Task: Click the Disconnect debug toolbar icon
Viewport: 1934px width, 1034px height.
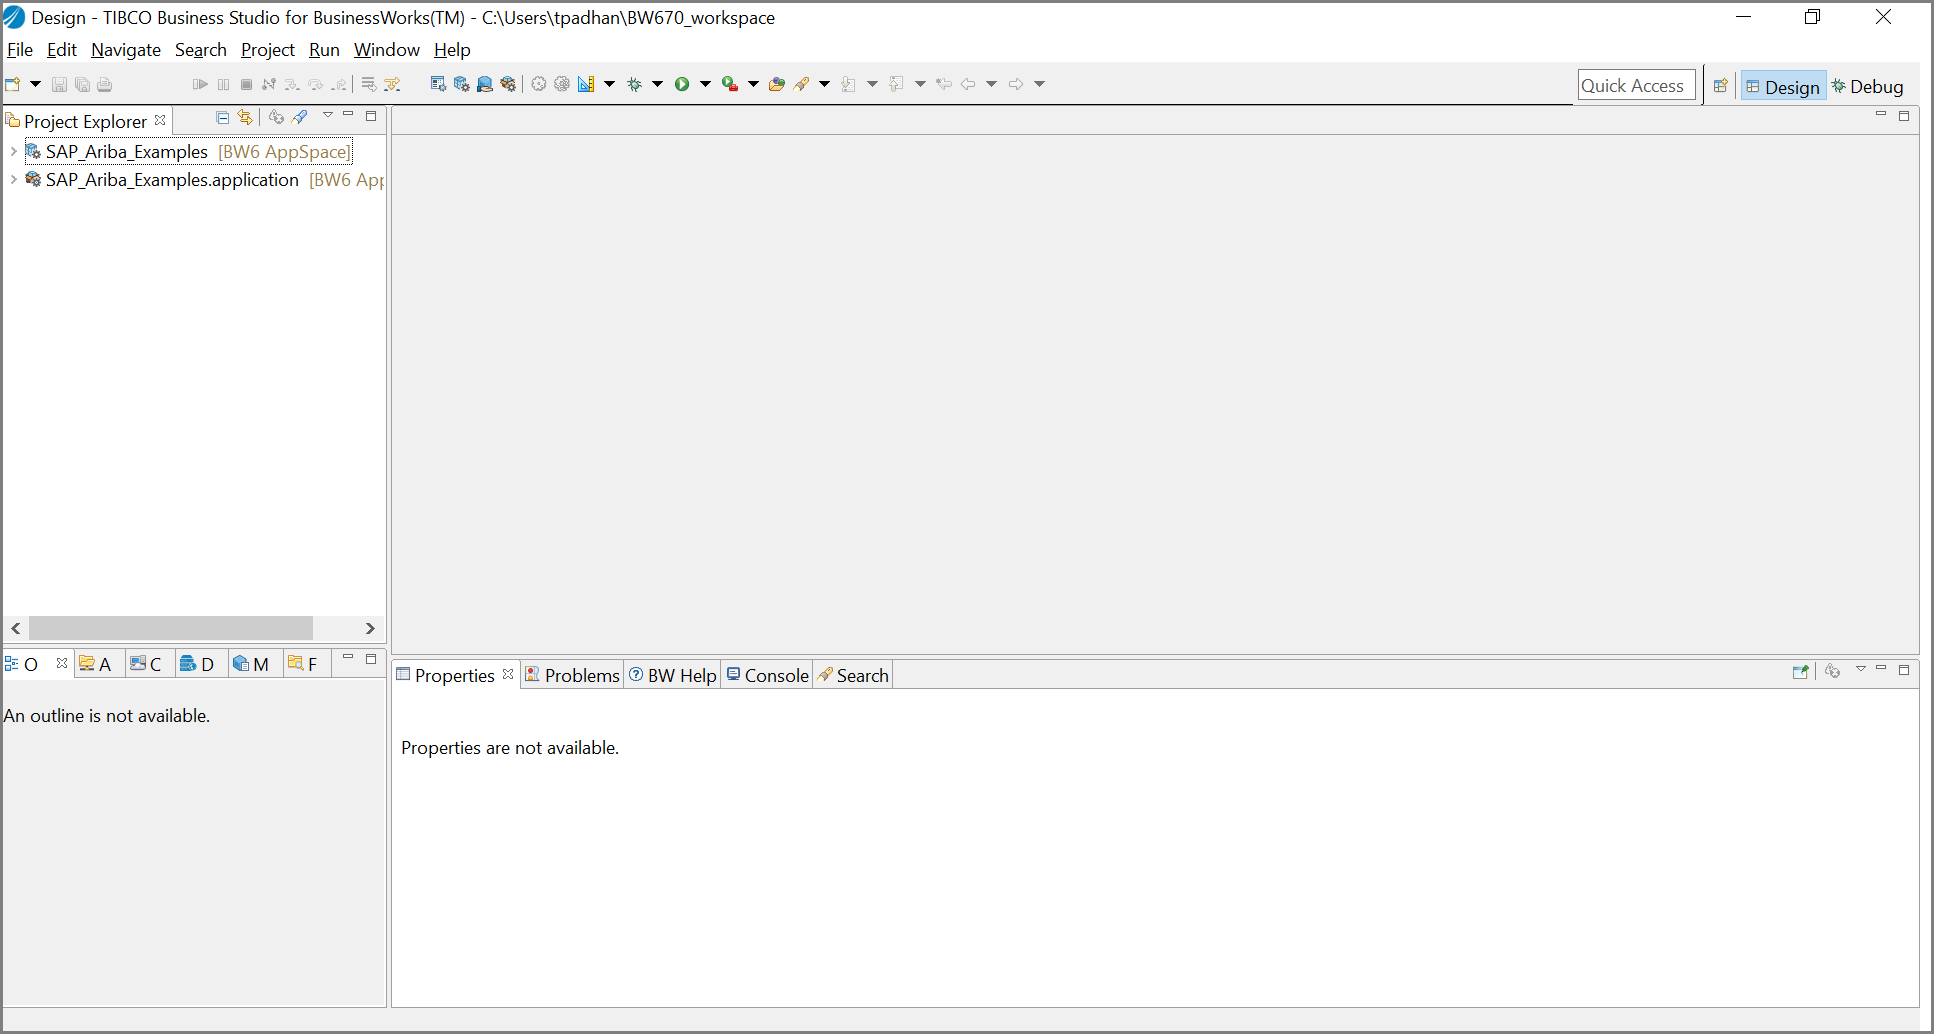Action: 269,84
